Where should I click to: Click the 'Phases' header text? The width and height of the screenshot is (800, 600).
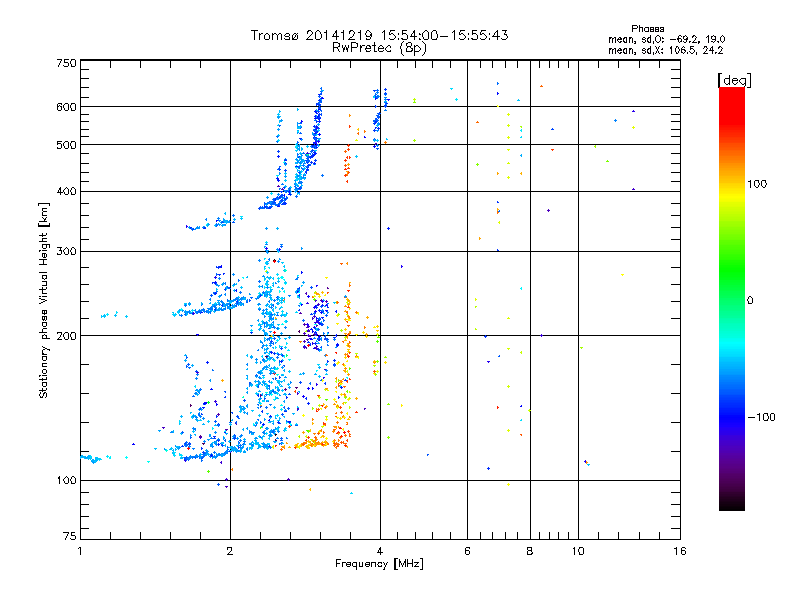click(x=647, y=29)
